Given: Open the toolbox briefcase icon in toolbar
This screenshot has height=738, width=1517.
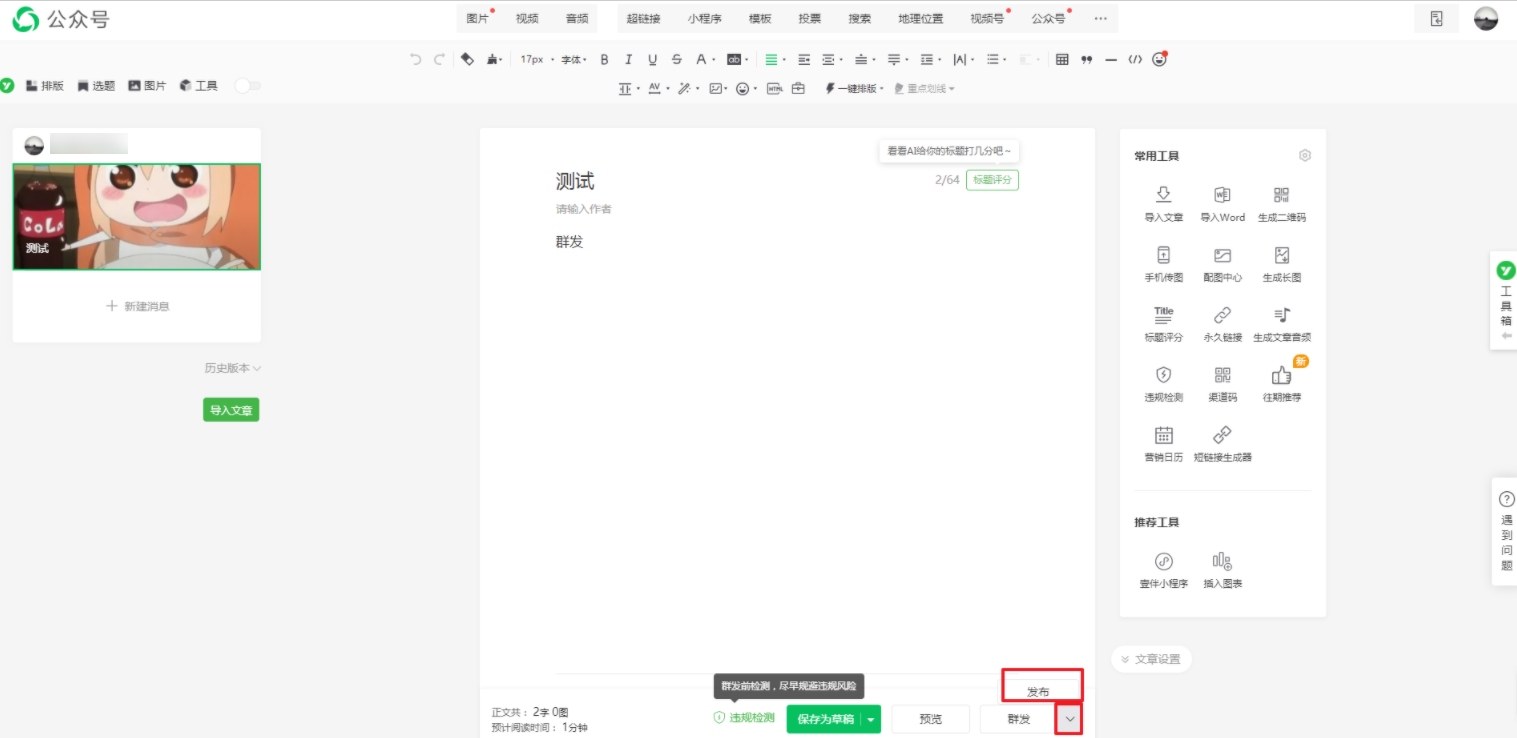Looking at the screenshot, I should [798, 89].
